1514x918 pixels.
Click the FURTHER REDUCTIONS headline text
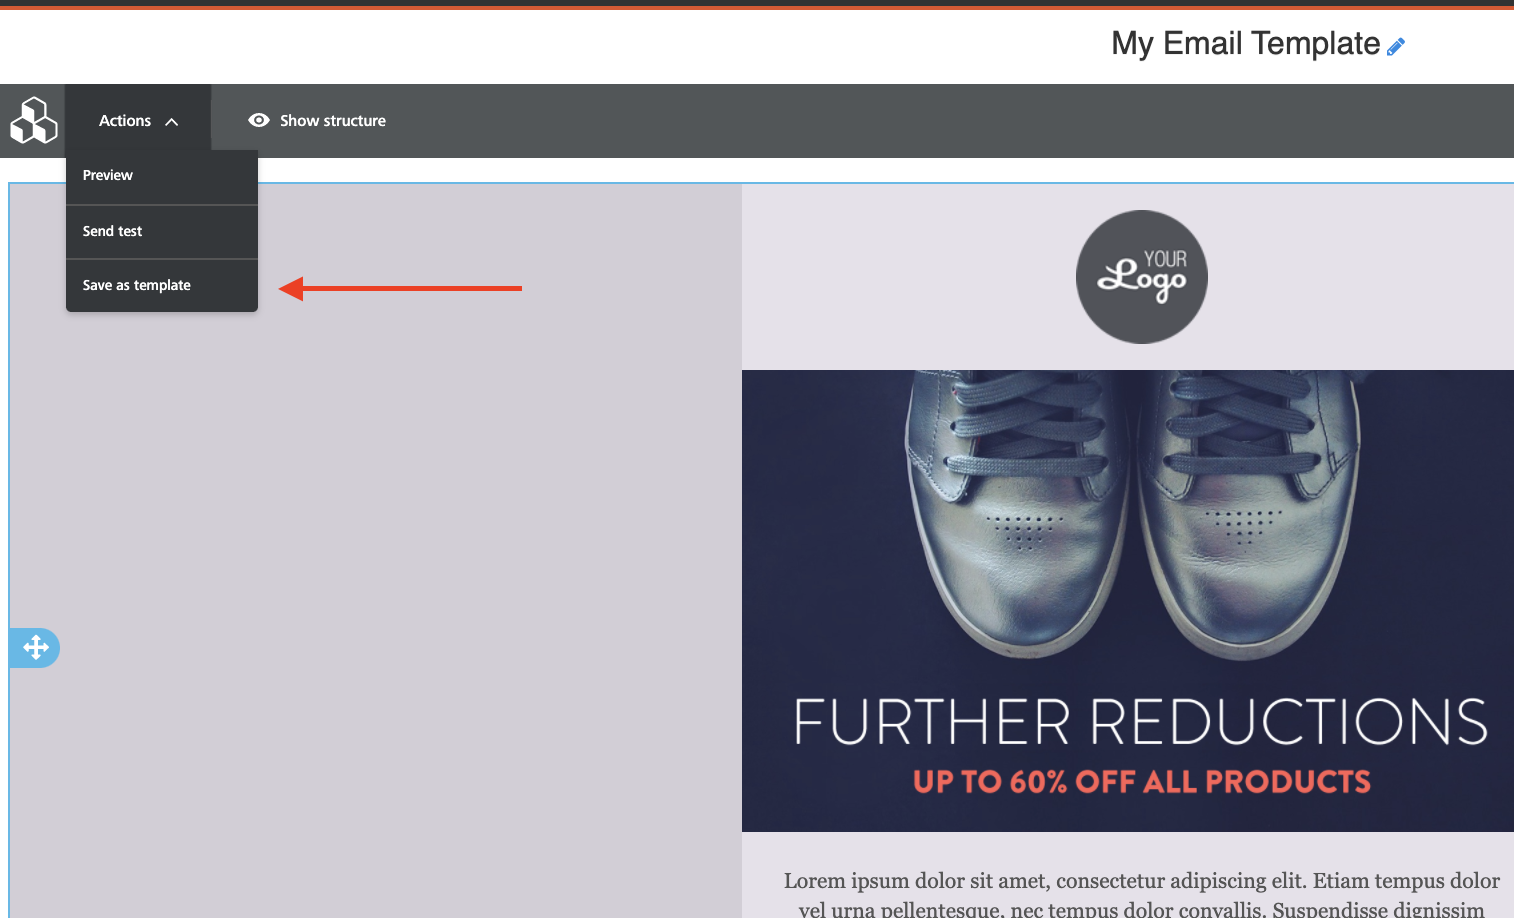pos(1140,722)
